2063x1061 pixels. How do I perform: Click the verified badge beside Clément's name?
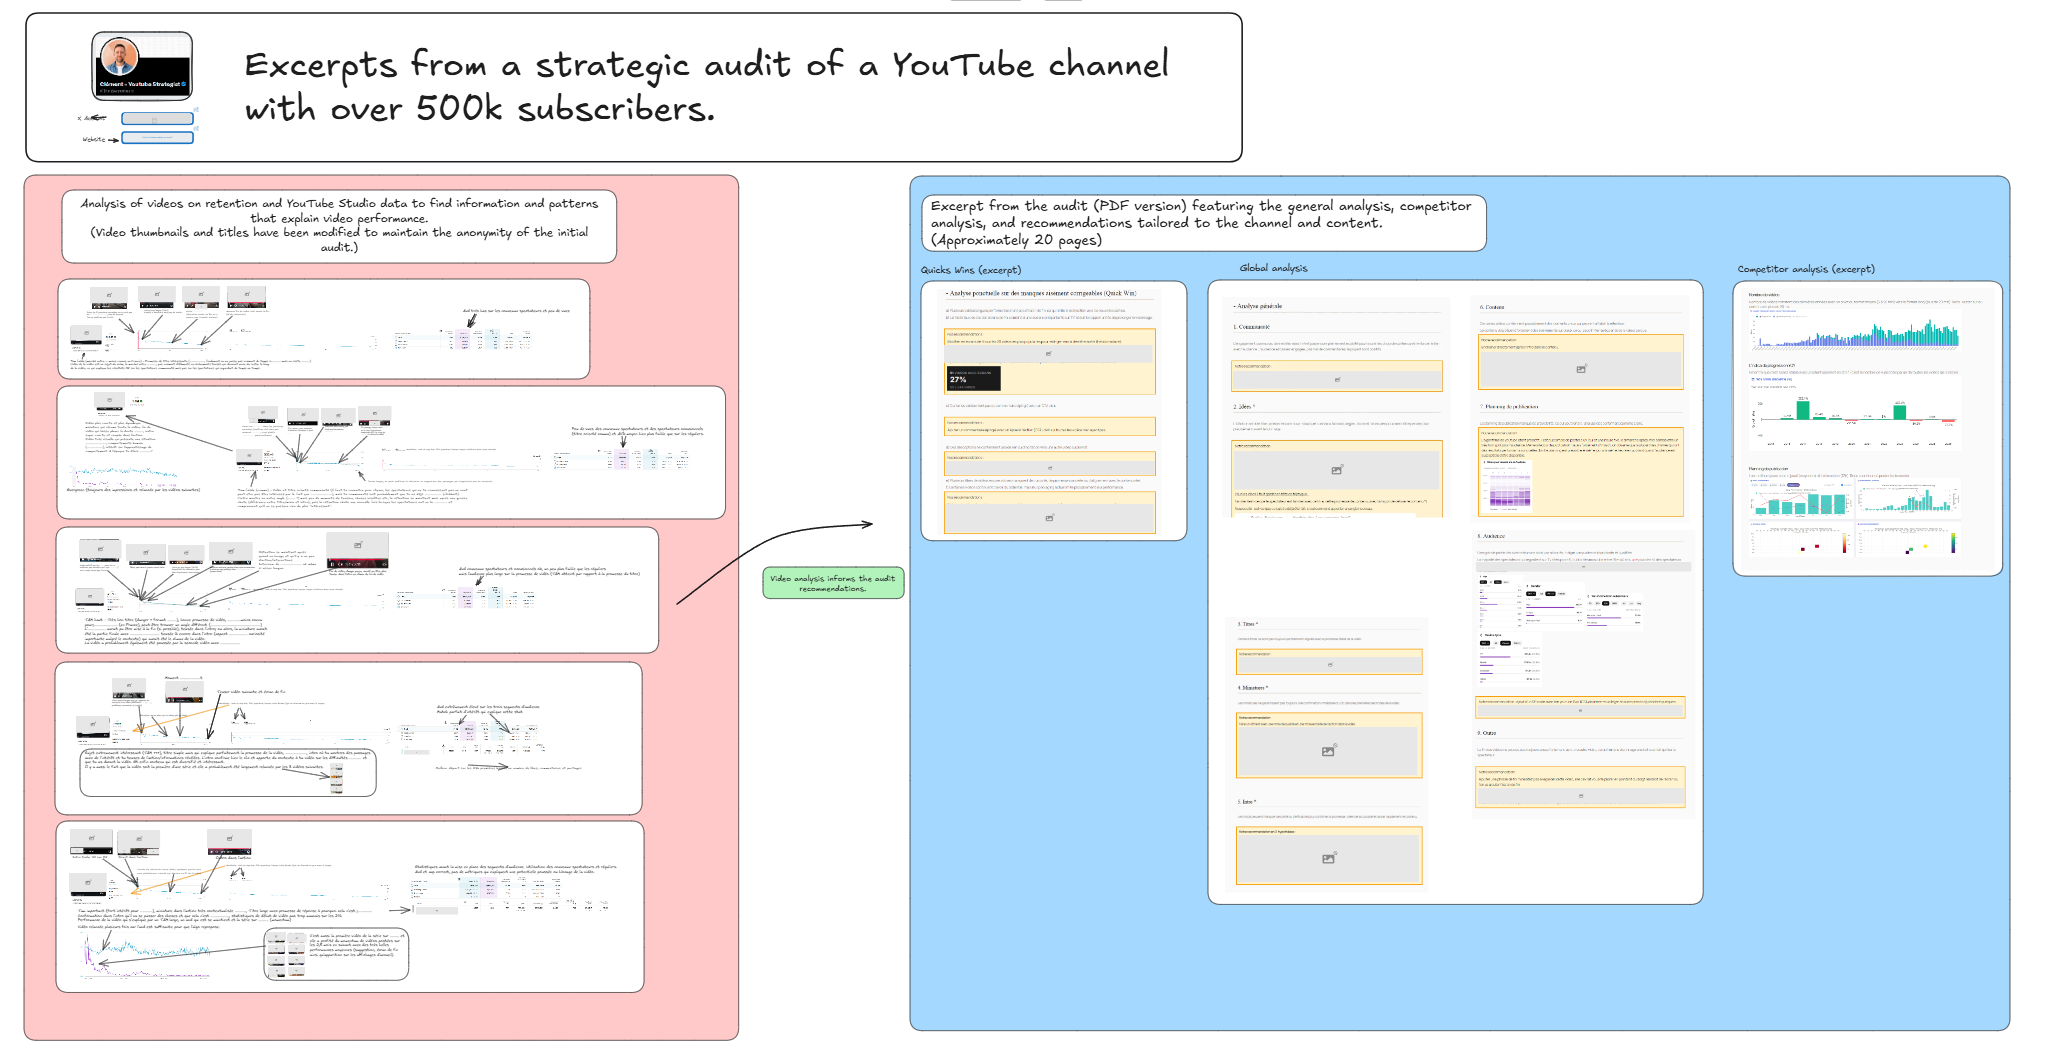tap(183, 84)
